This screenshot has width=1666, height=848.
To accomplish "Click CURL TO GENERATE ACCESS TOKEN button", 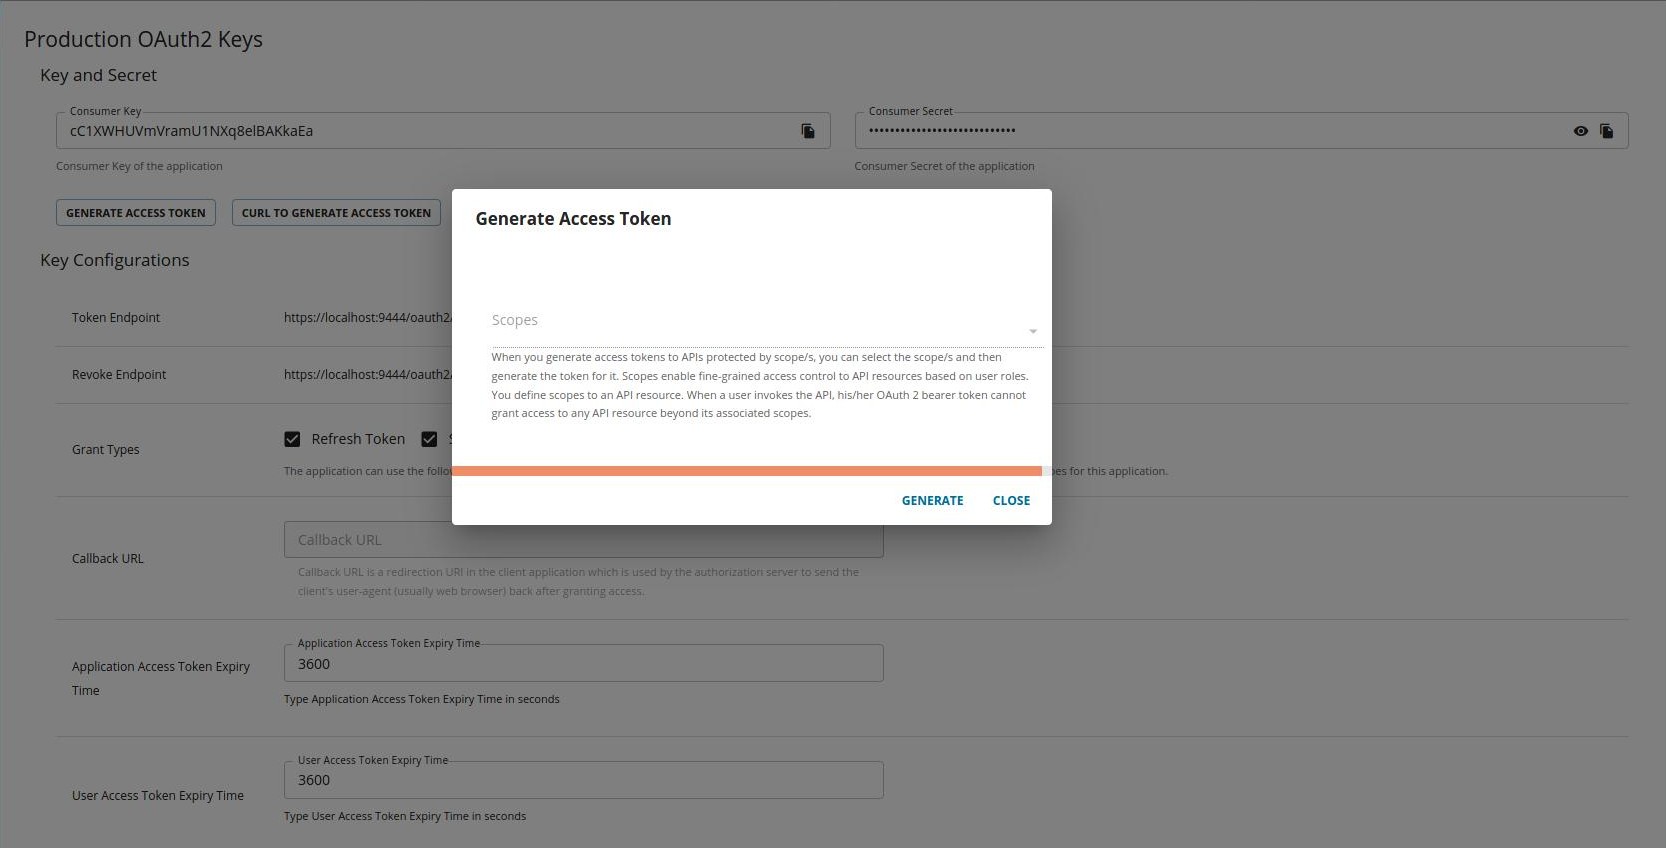I will [x=336, y=213].
